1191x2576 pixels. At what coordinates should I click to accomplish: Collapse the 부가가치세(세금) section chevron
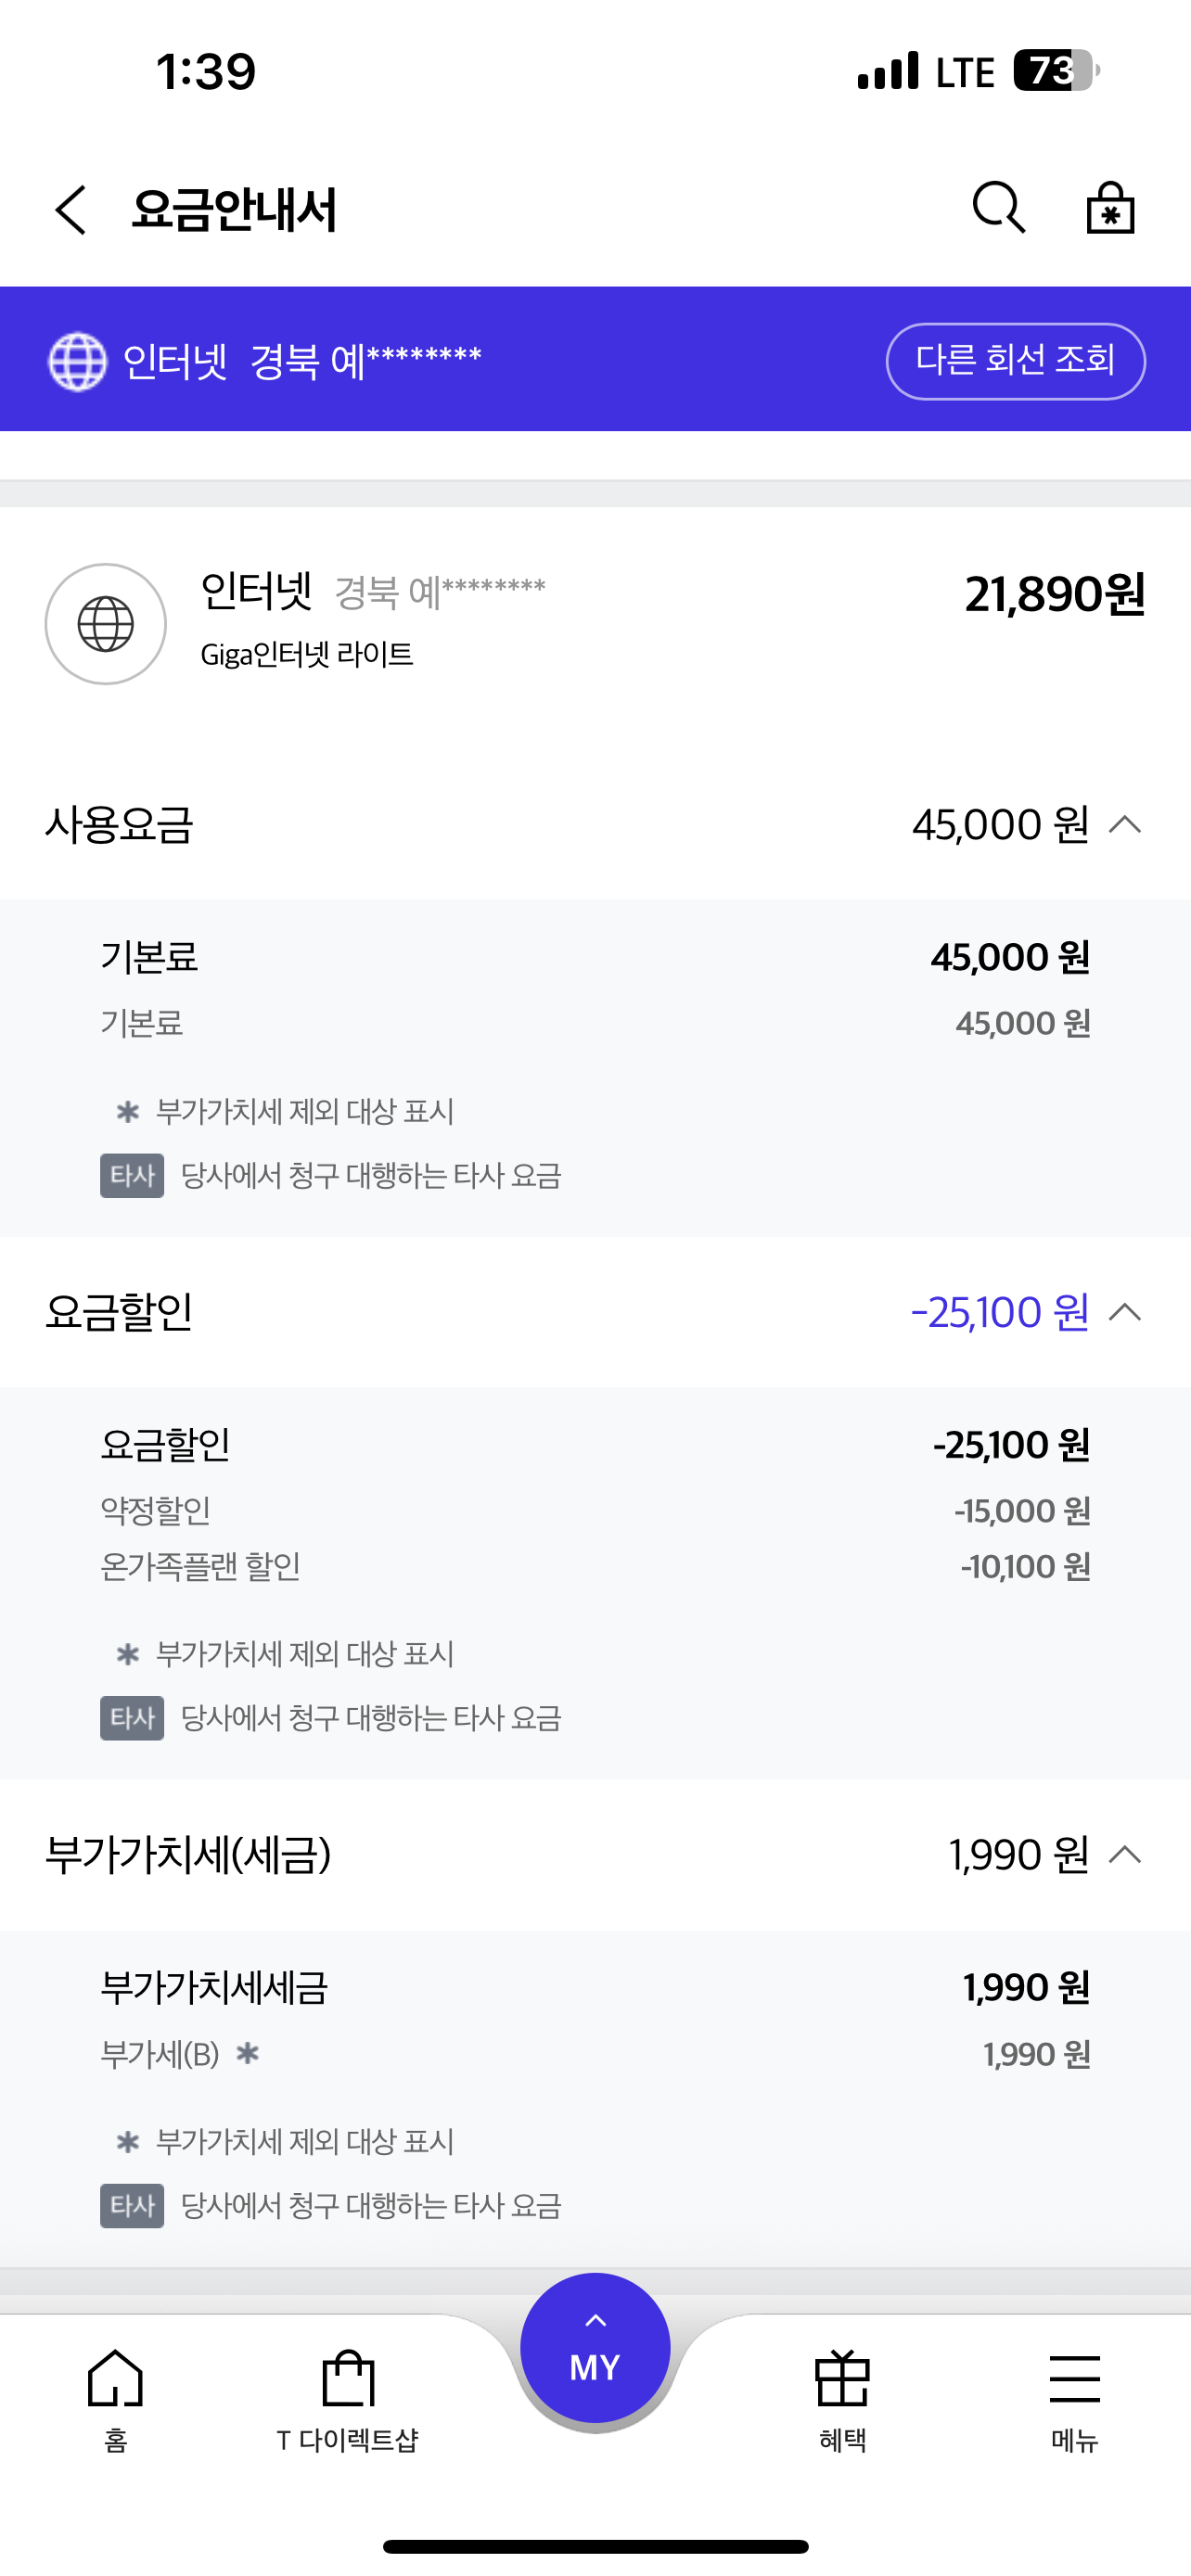click(x=1125, y=1855)
